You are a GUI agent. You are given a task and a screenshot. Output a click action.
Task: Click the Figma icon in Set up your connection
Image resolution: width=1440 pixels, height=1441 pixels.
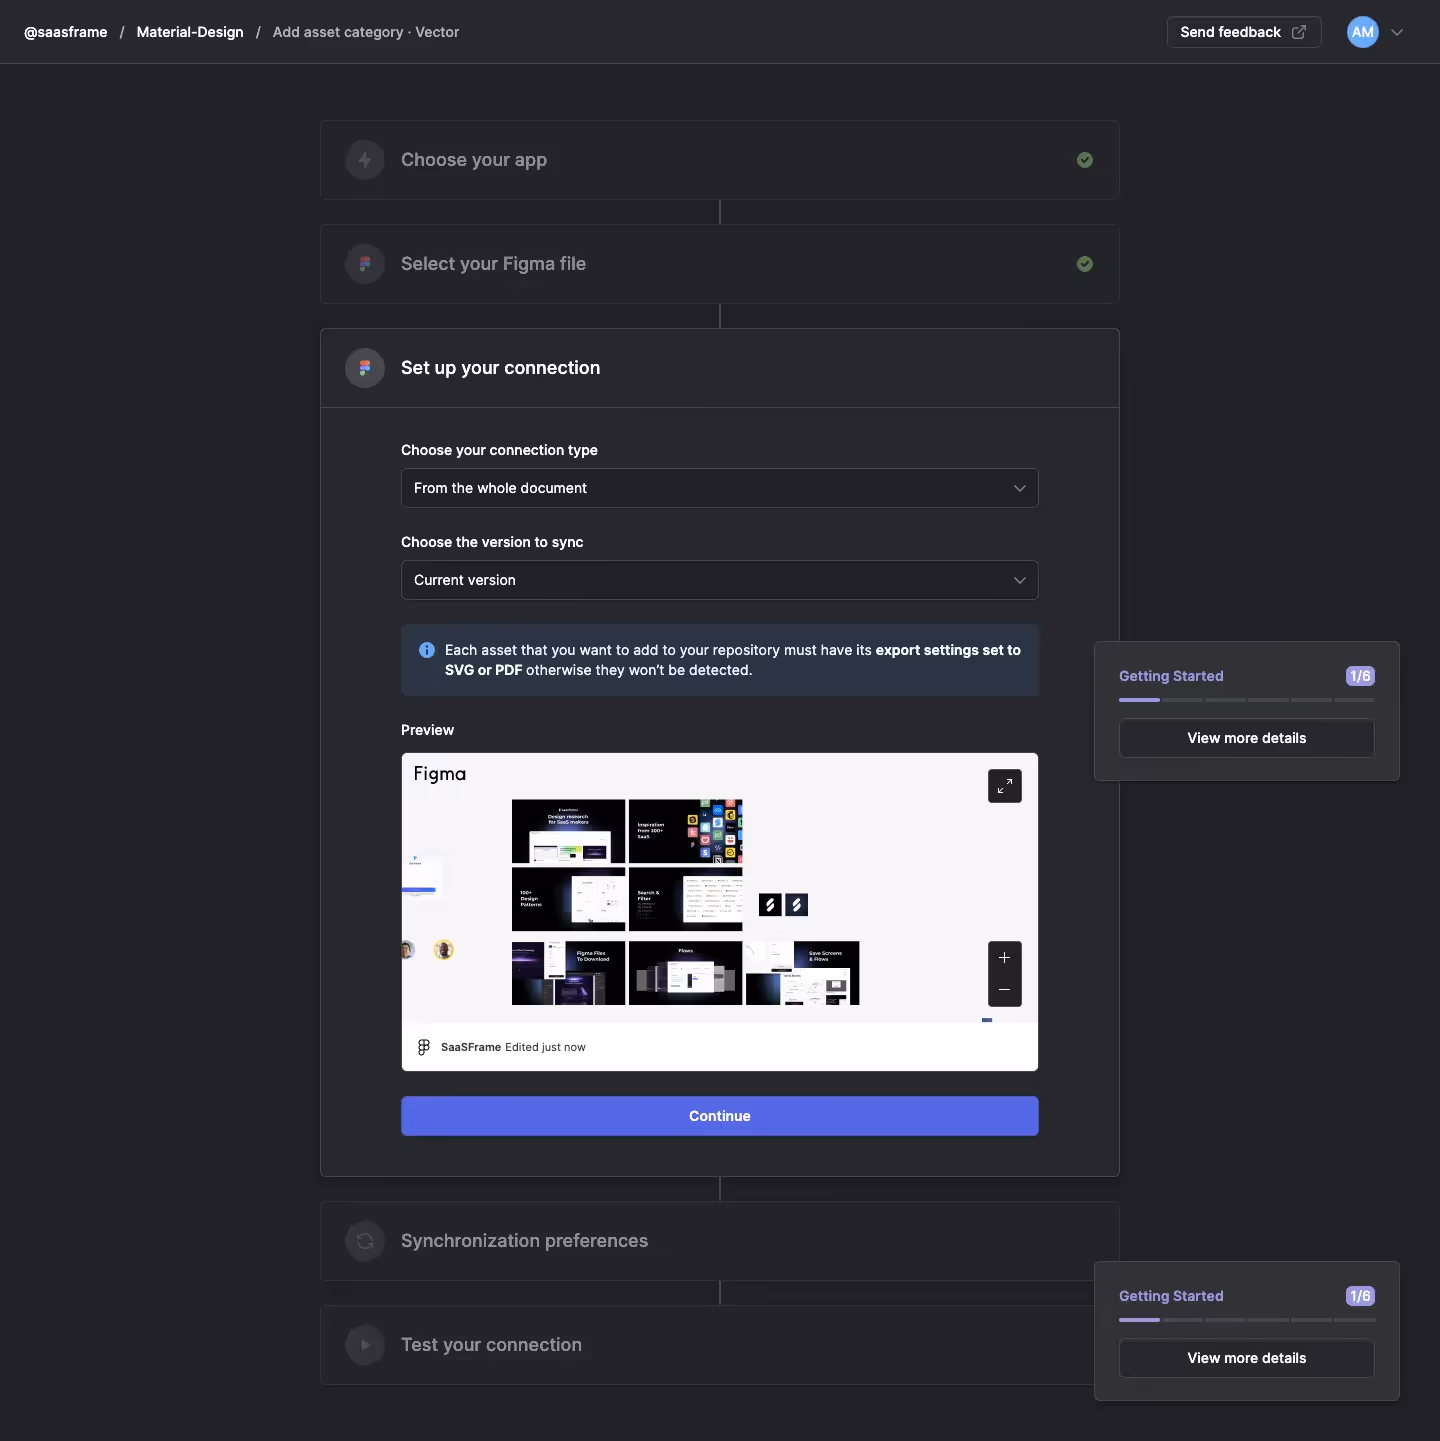[x=364, y=367]
